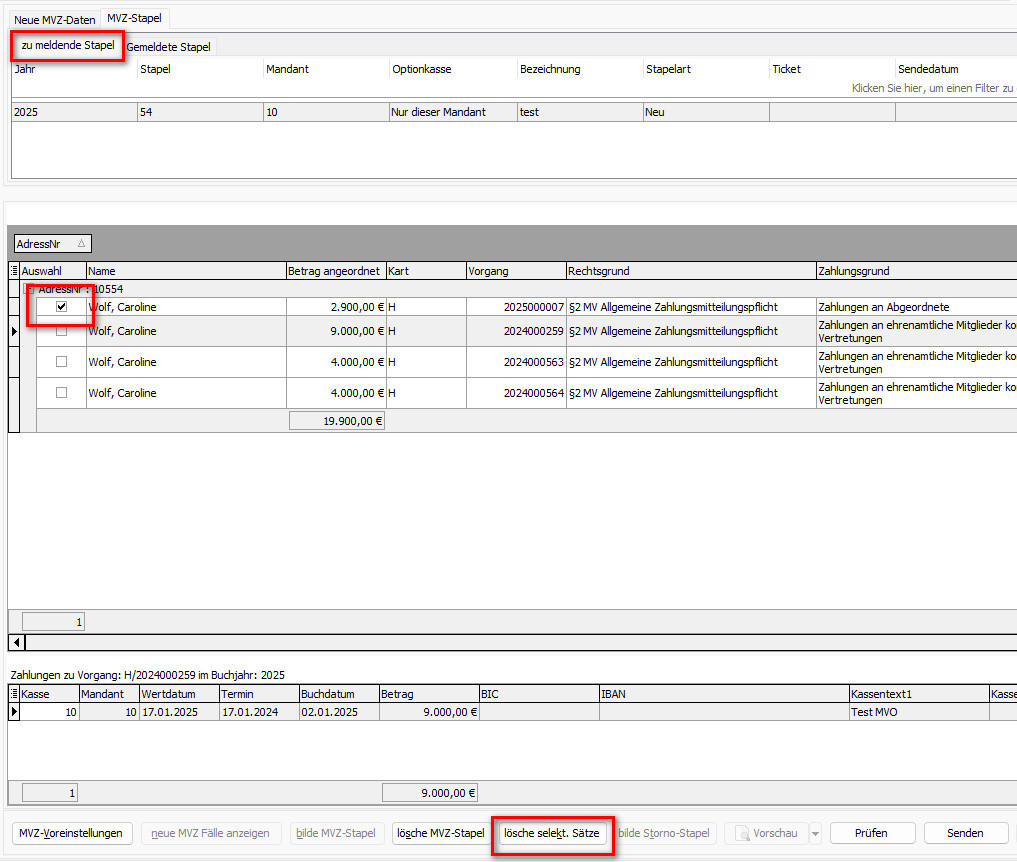Select the zu meldende Stapel subtab

pos(67,45)
